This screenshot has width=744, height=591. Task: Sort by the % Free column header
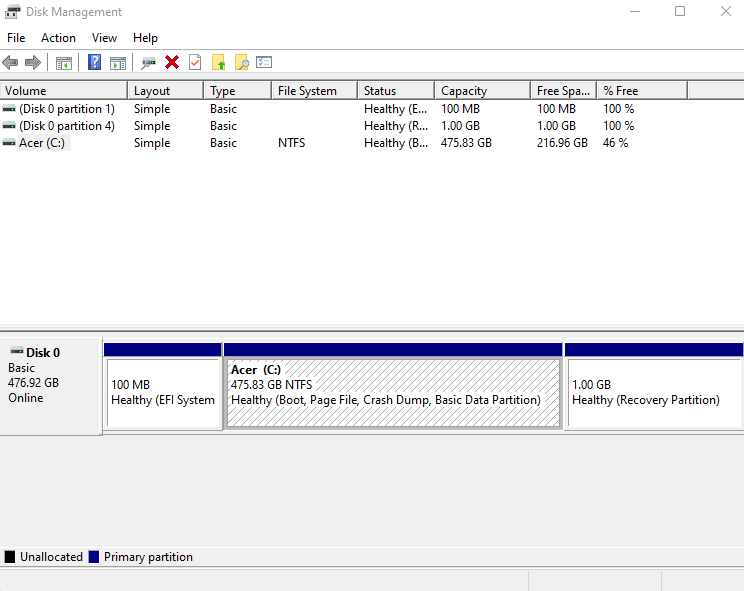[642, 91]
